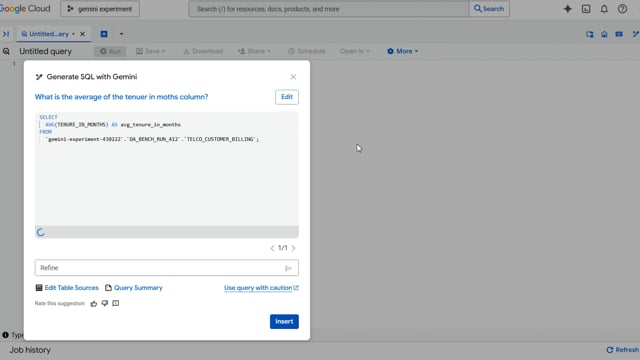
Task: Open Edit Table Sources
Action: click(x=67, y=288)
